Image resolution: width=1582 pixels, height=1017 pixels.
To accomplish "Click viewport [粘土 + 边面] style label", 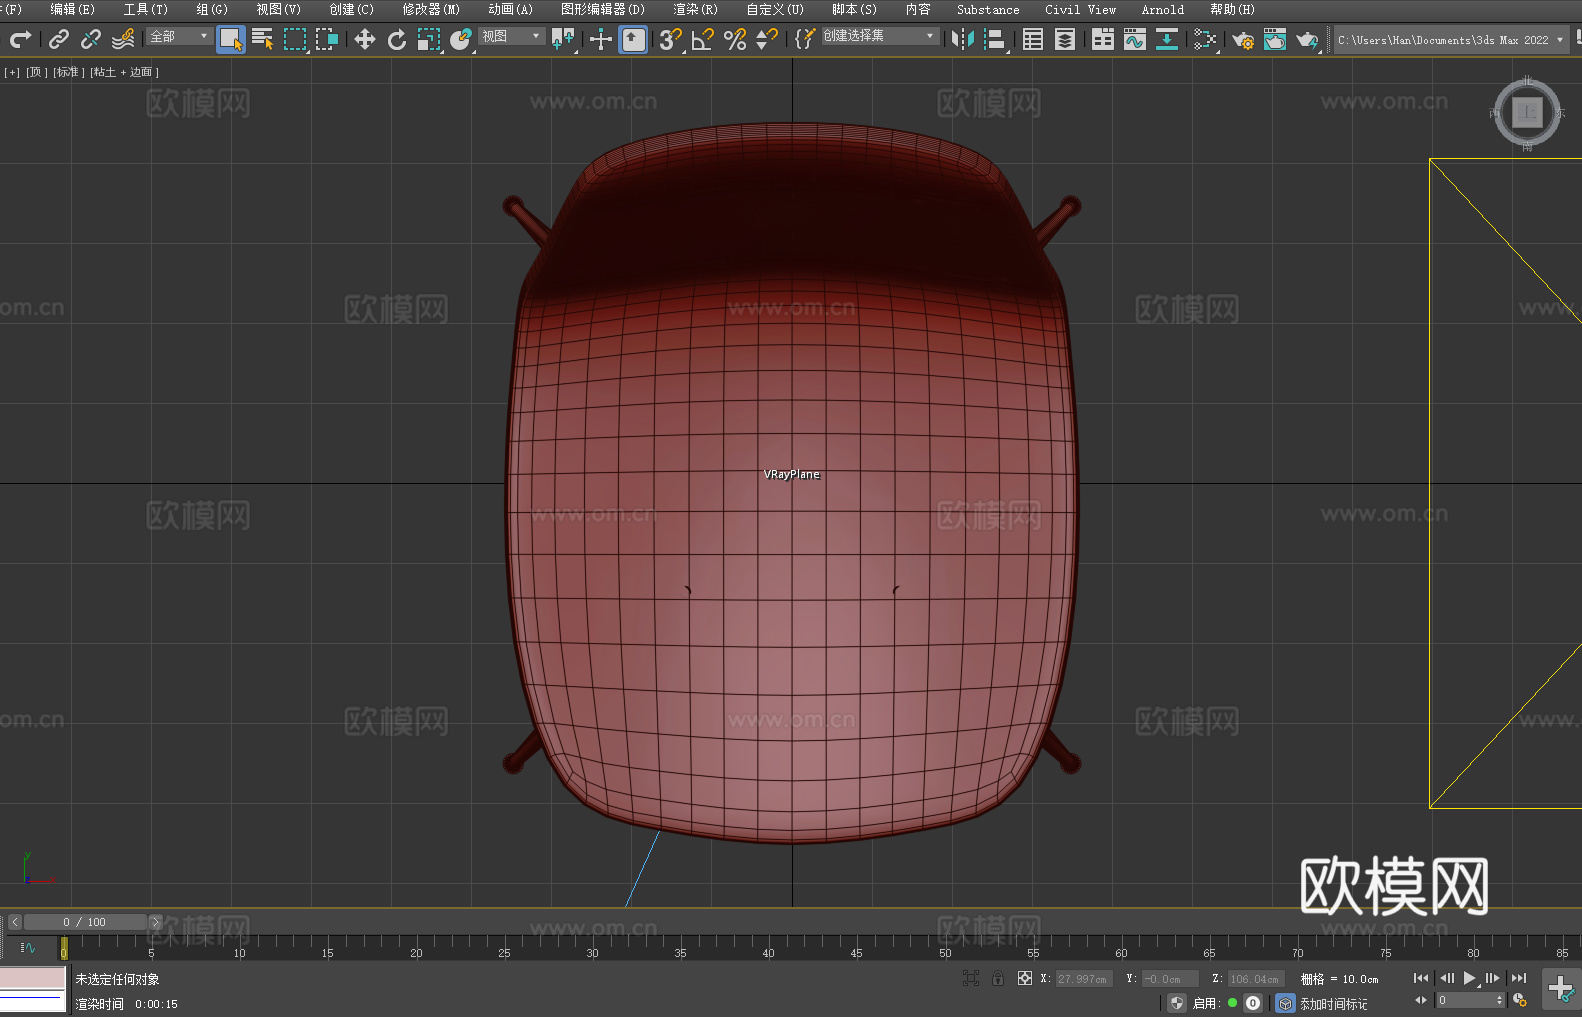I will click(124, 72).
